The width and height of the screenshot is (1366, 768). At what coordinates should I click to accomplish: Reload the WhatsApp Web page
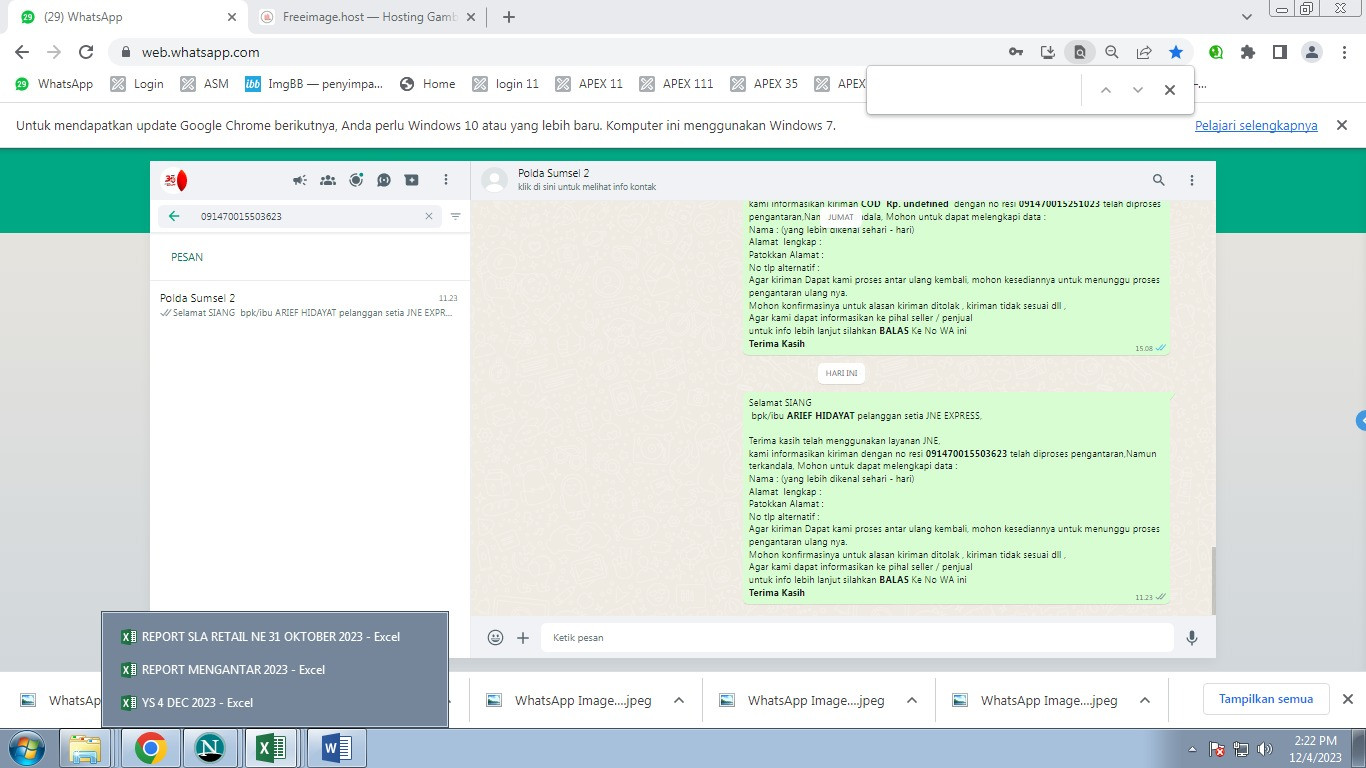86,52
